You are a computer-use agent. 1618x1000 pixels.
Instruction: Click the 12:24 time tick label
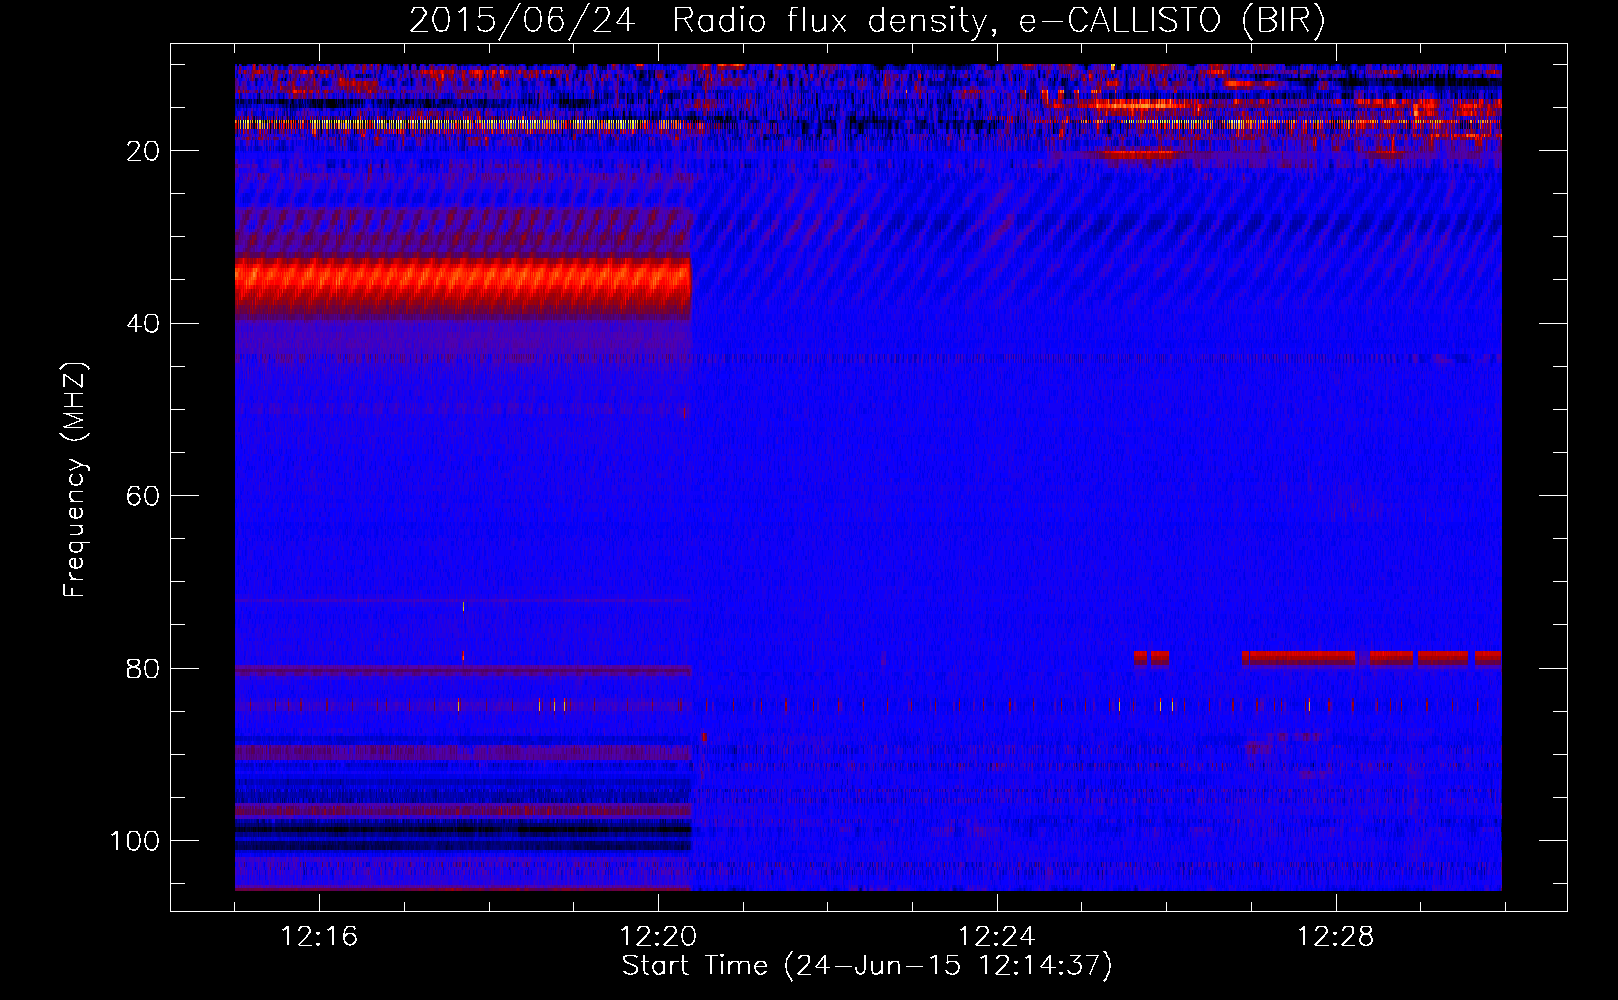tap(997, 937)
